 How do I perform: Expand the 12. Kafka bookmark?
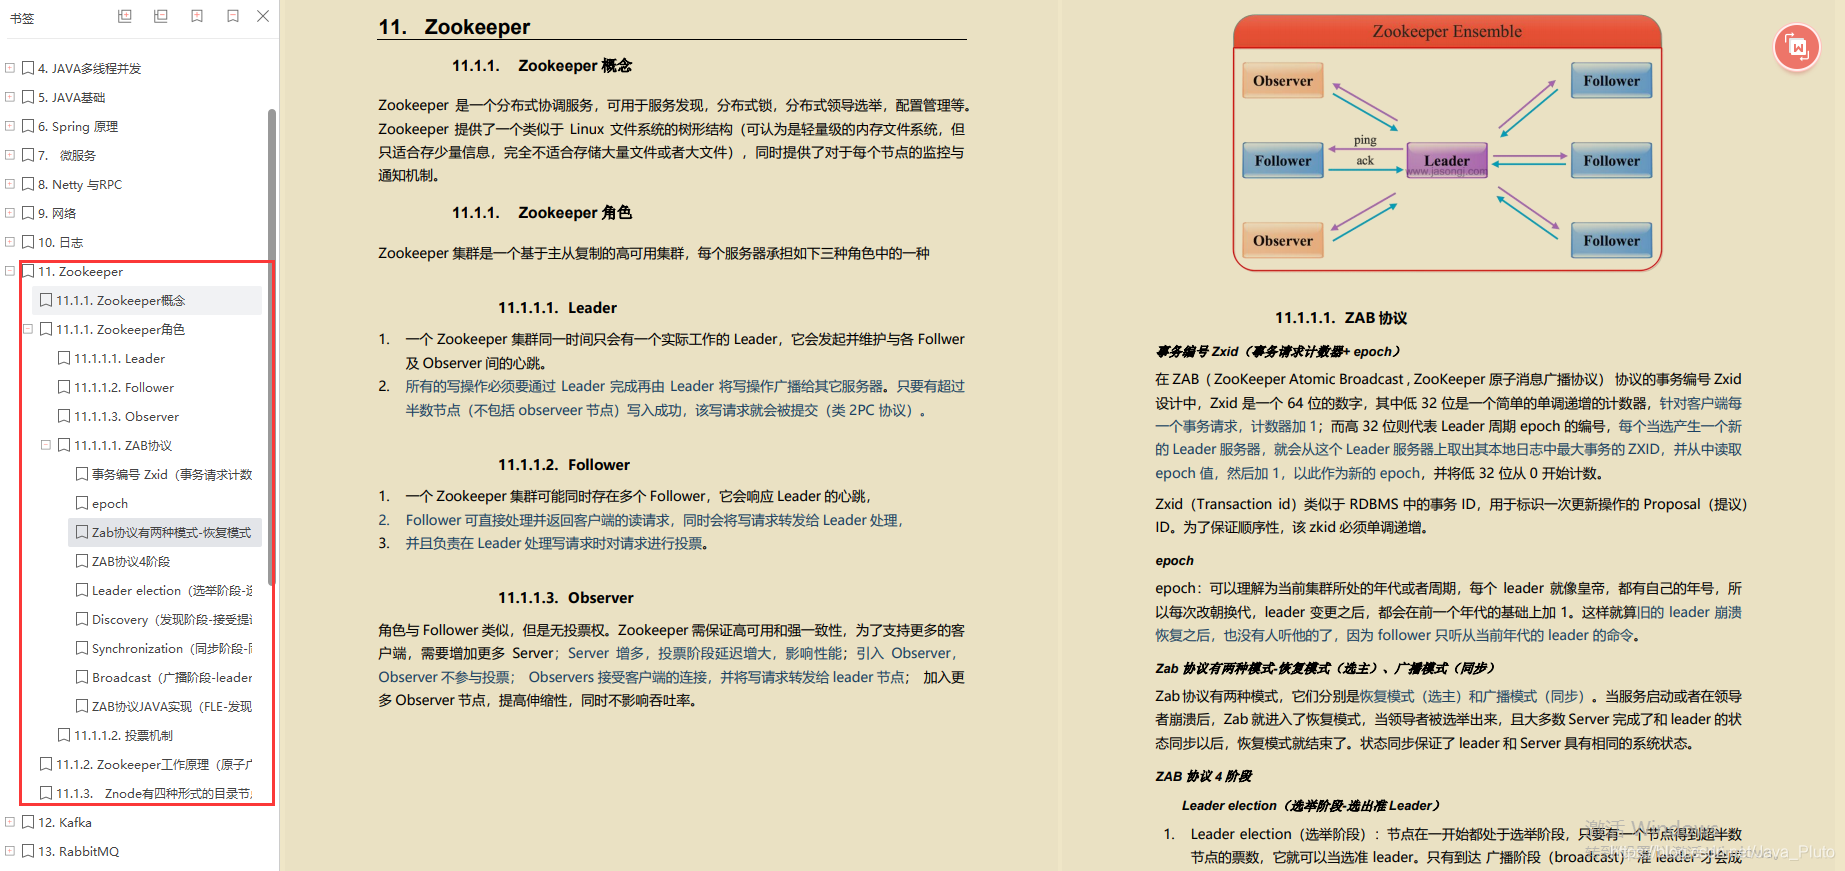pyautogui.click(x=10, y=822)
